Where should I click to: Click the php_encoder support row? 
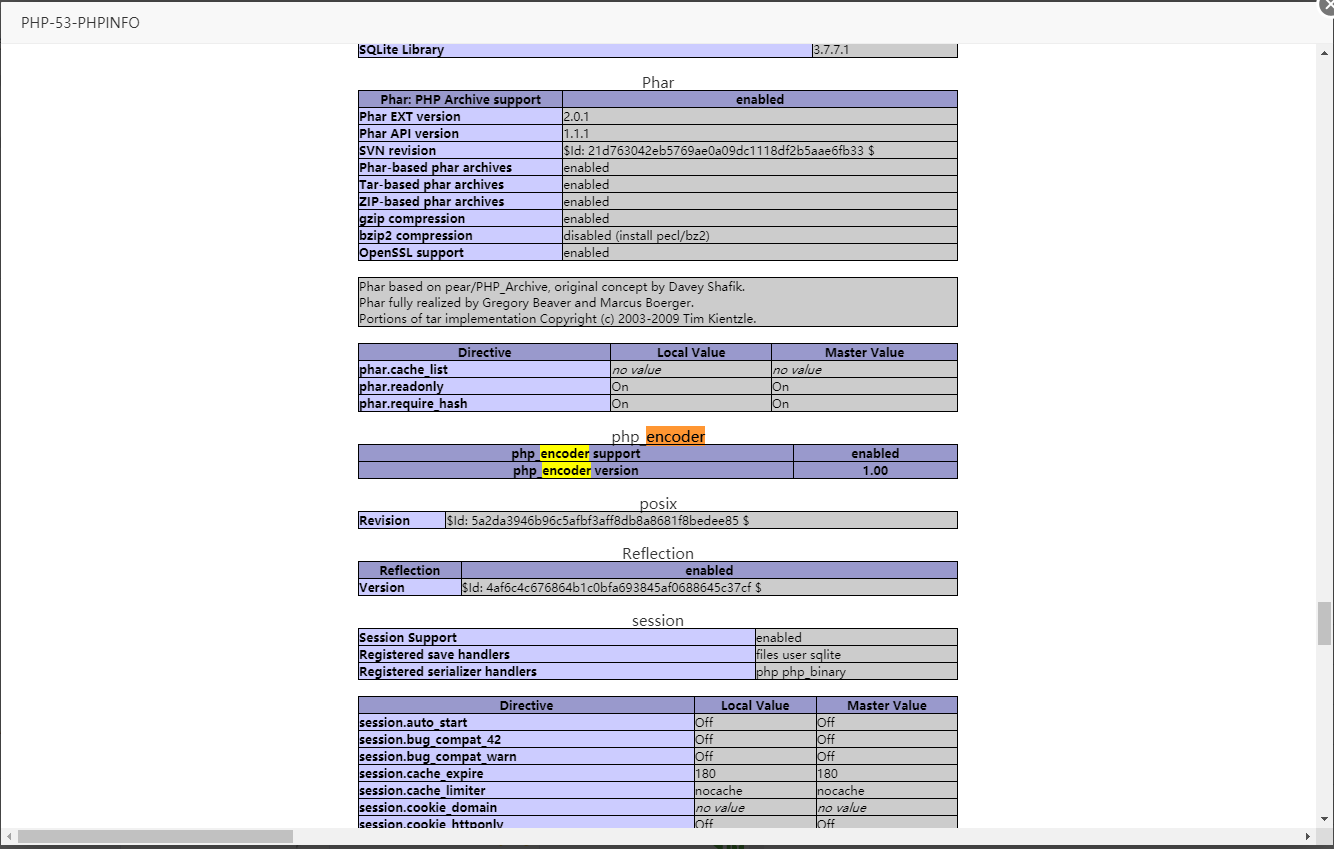coord(658,453)
